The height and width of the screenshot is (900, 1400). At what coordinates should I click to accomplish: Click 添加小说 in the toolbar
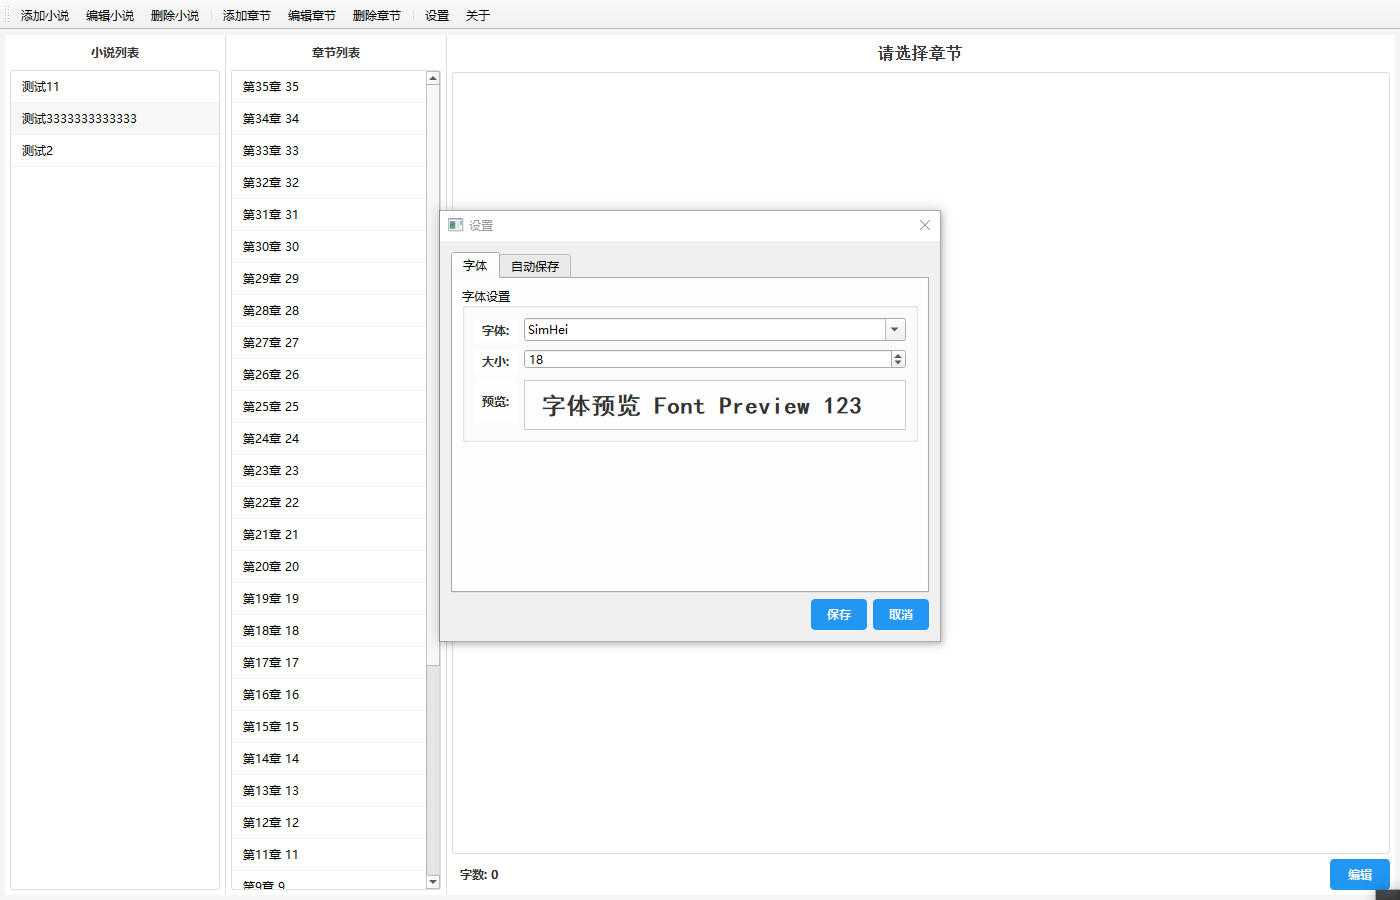click(x=45, y=15)
